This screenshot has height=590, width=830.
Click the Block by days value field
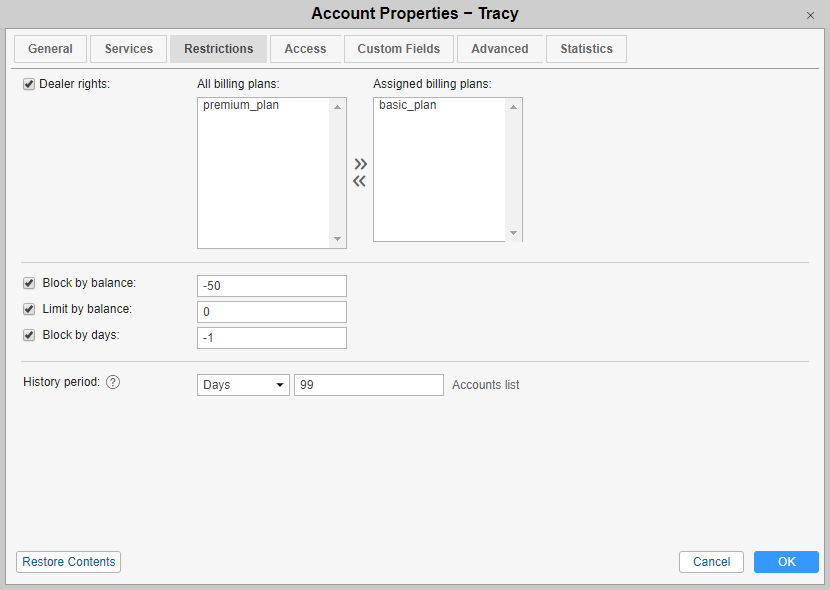point(272,338)
